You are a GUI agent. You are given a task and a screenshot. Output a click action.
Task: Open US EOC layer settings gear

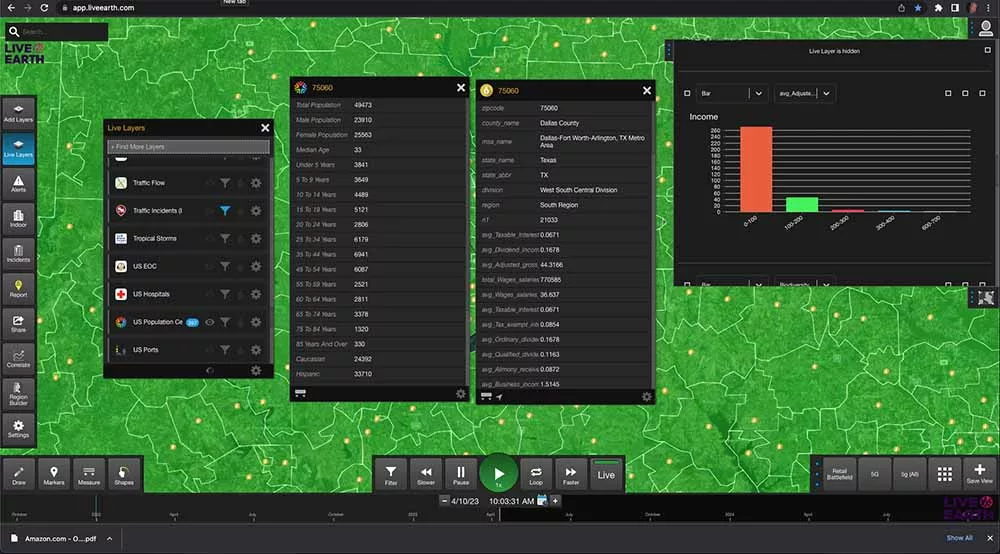click(x=256, y=266)
